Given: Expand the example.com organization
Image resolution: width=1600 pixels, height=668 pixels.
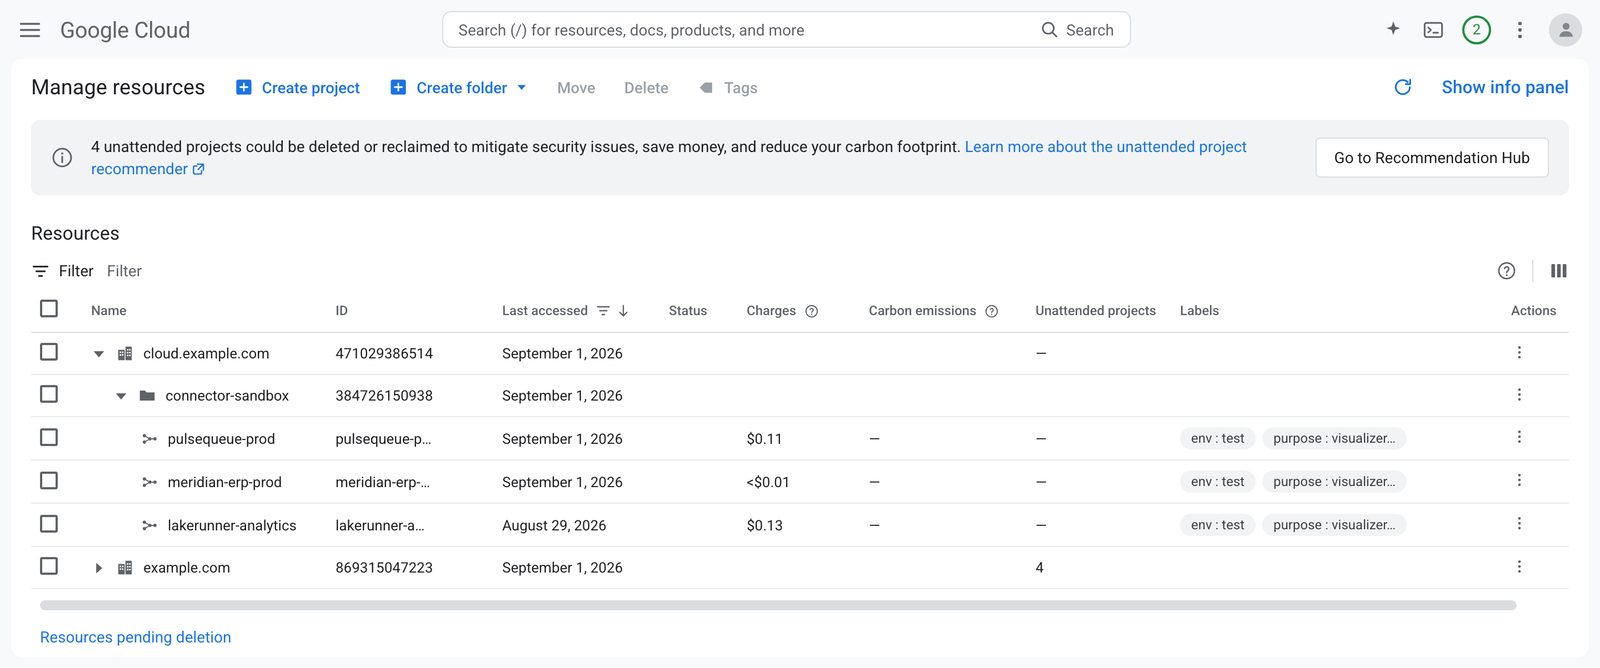Looking at the screenshot, I should [x=98, y=568].
